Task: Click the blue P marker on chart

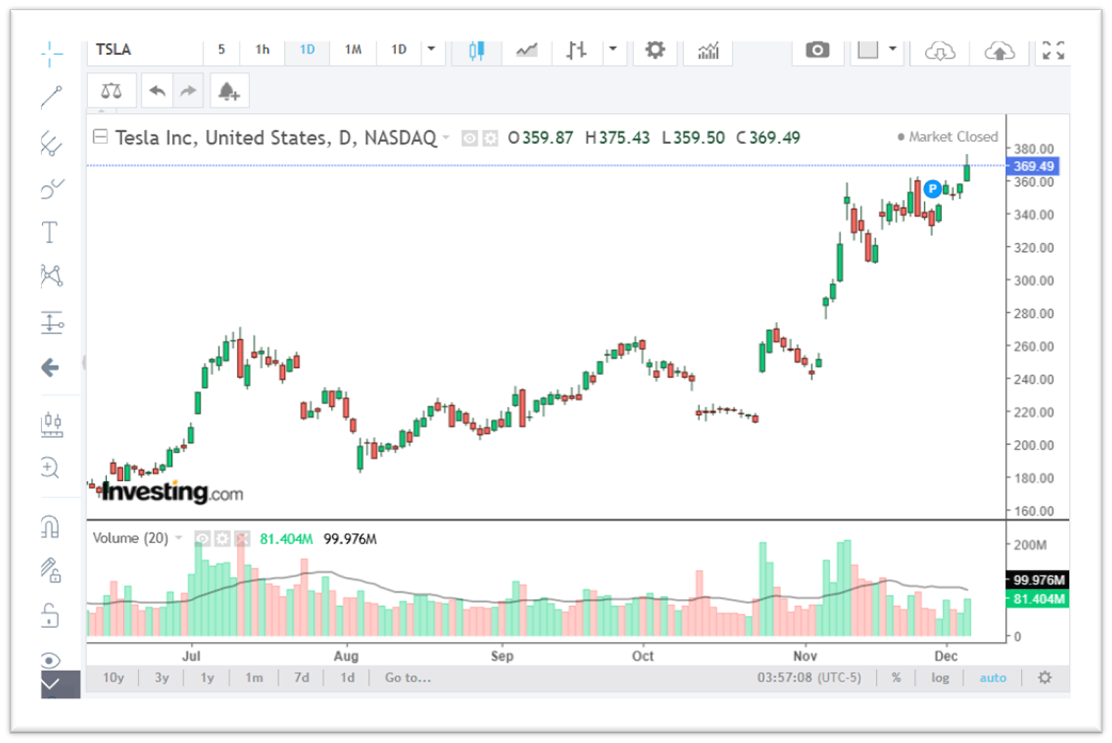Action: tap(933, 189)
